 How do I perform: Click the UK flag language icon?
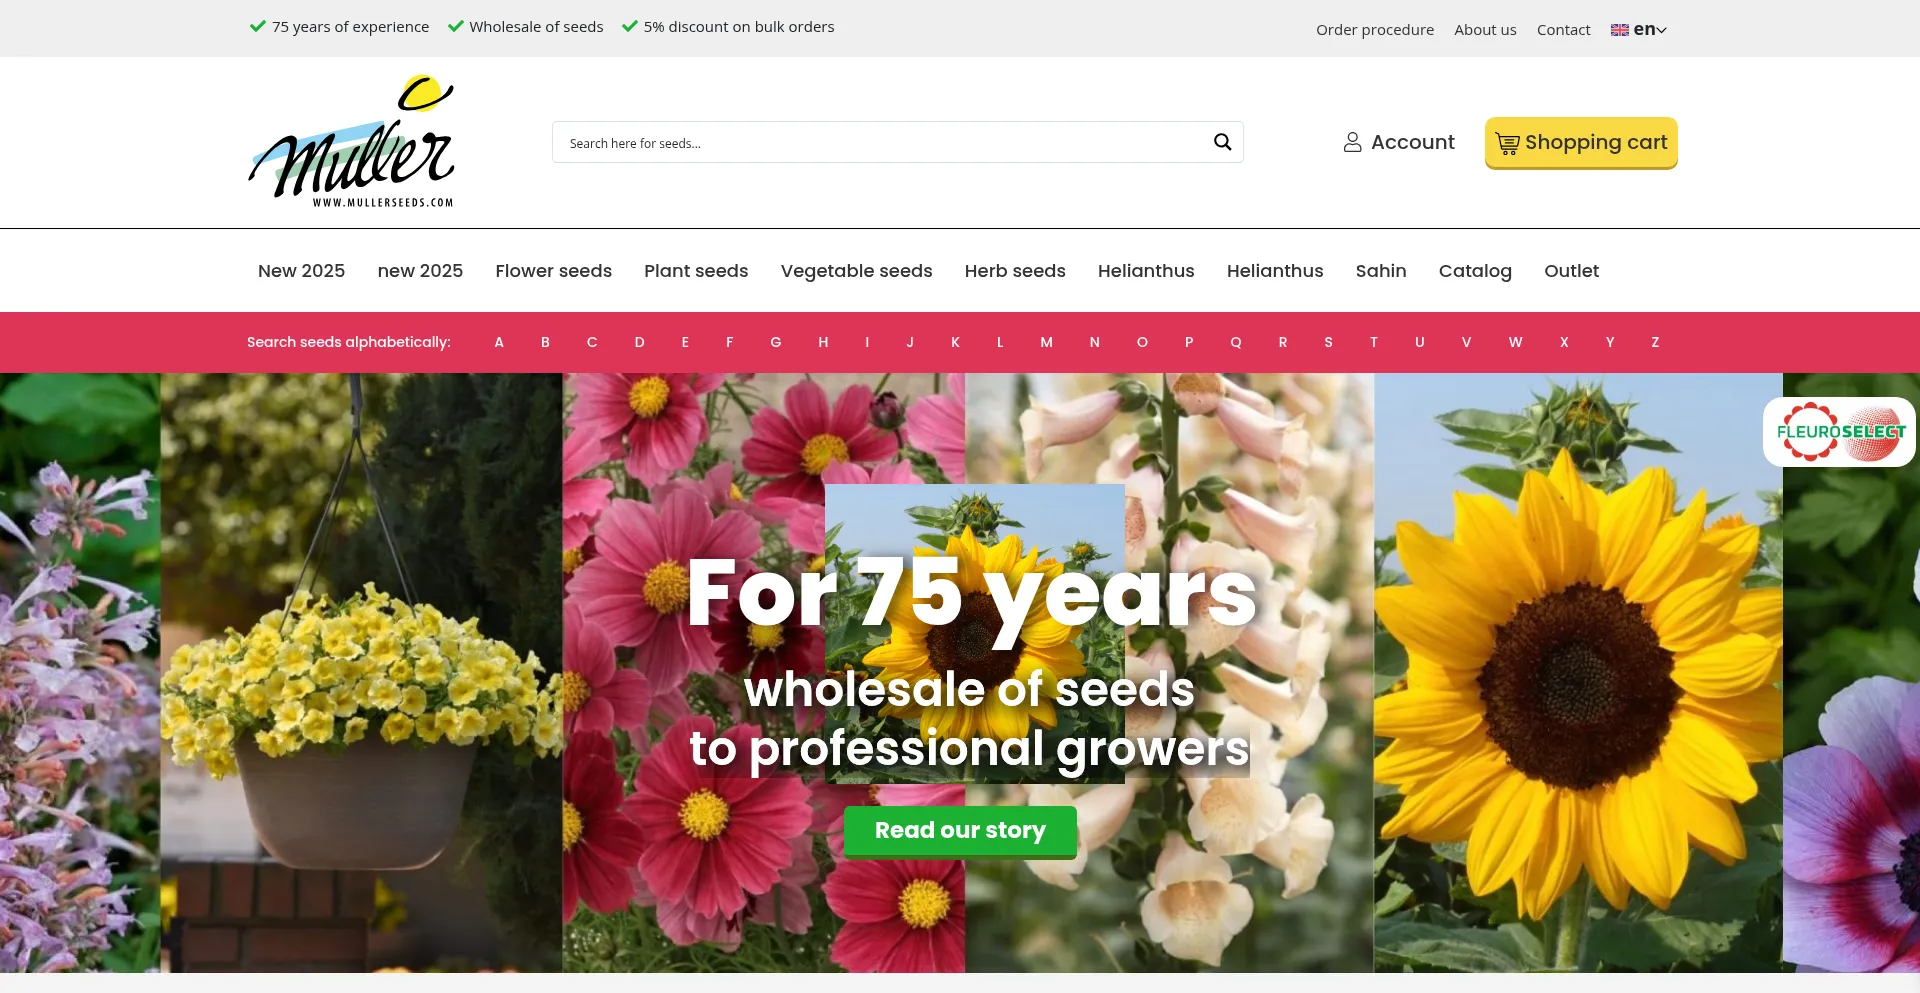click(1619, 30)
